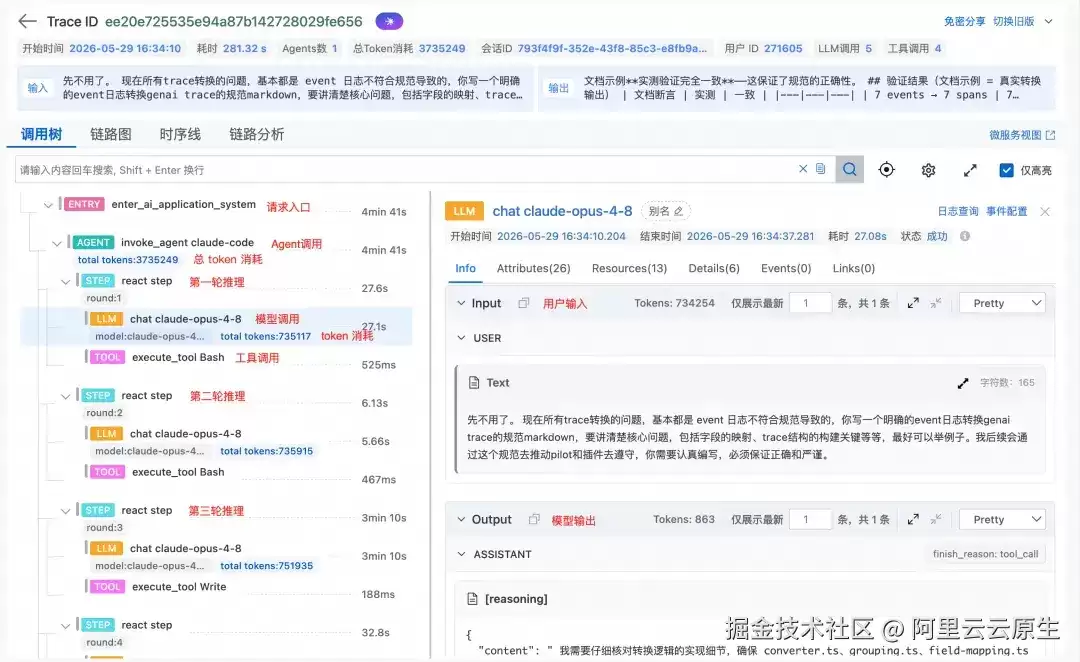This screenshot has height=662, width=1080.
Task: Open the 微服务视图 link
Action: coord(1022,135)
